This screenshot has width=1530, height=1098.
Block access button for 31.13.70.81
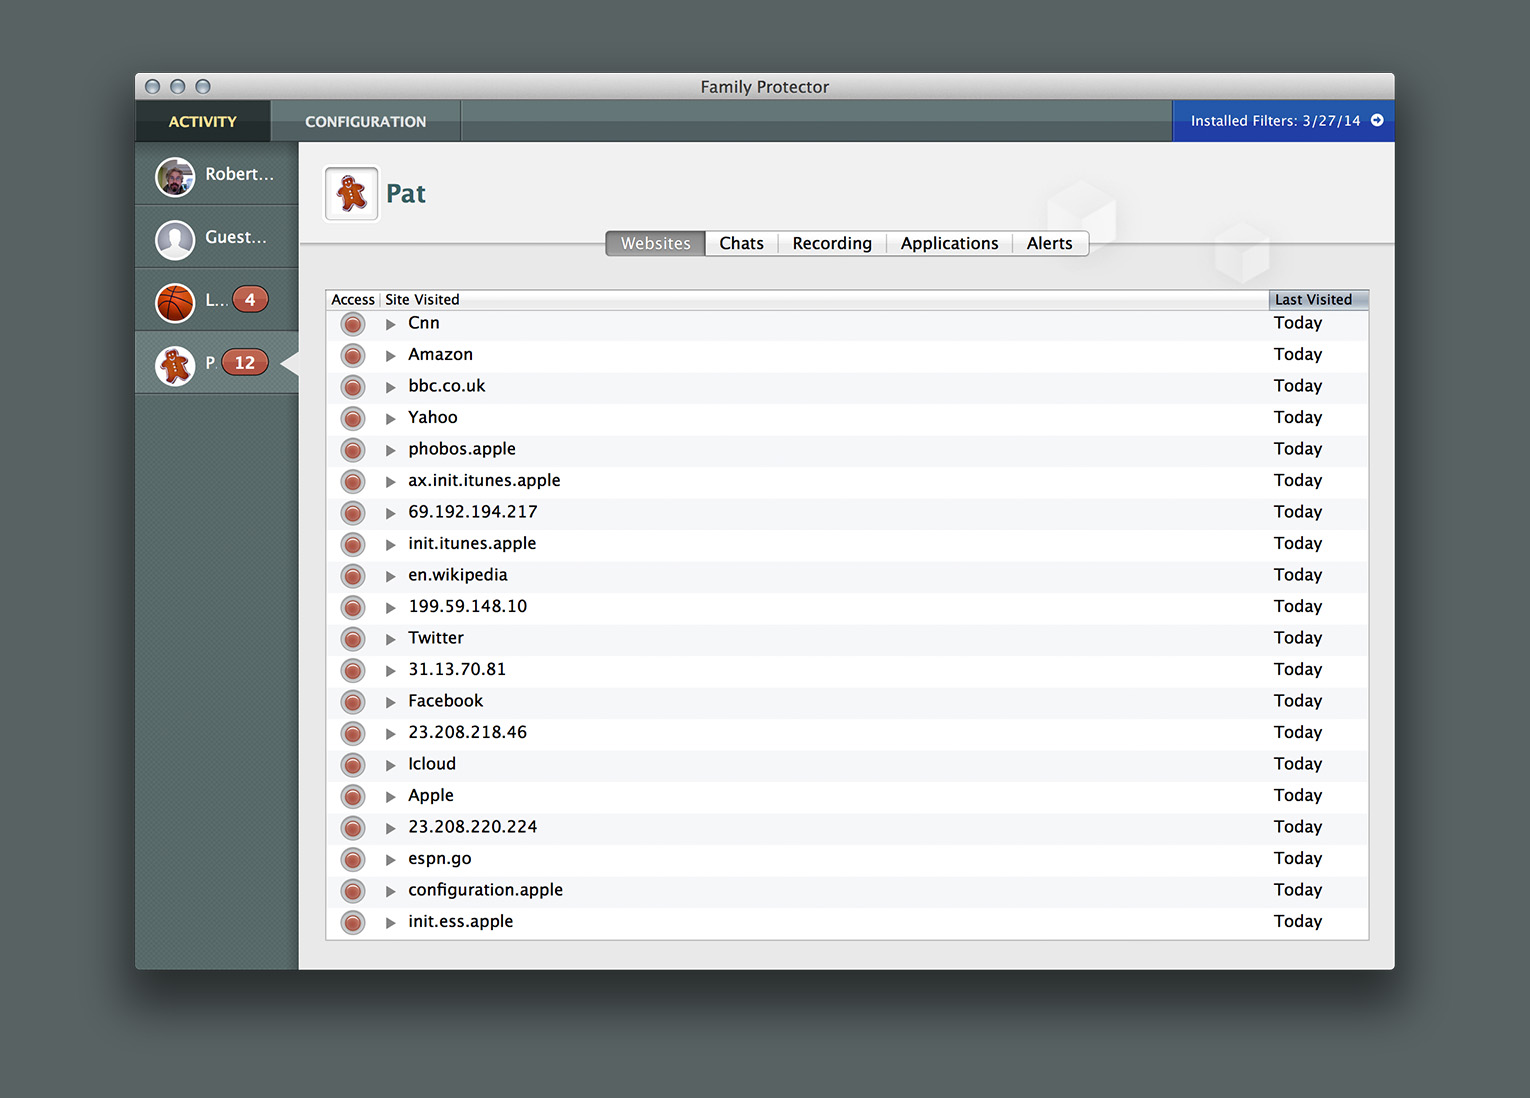click(353, 670)
